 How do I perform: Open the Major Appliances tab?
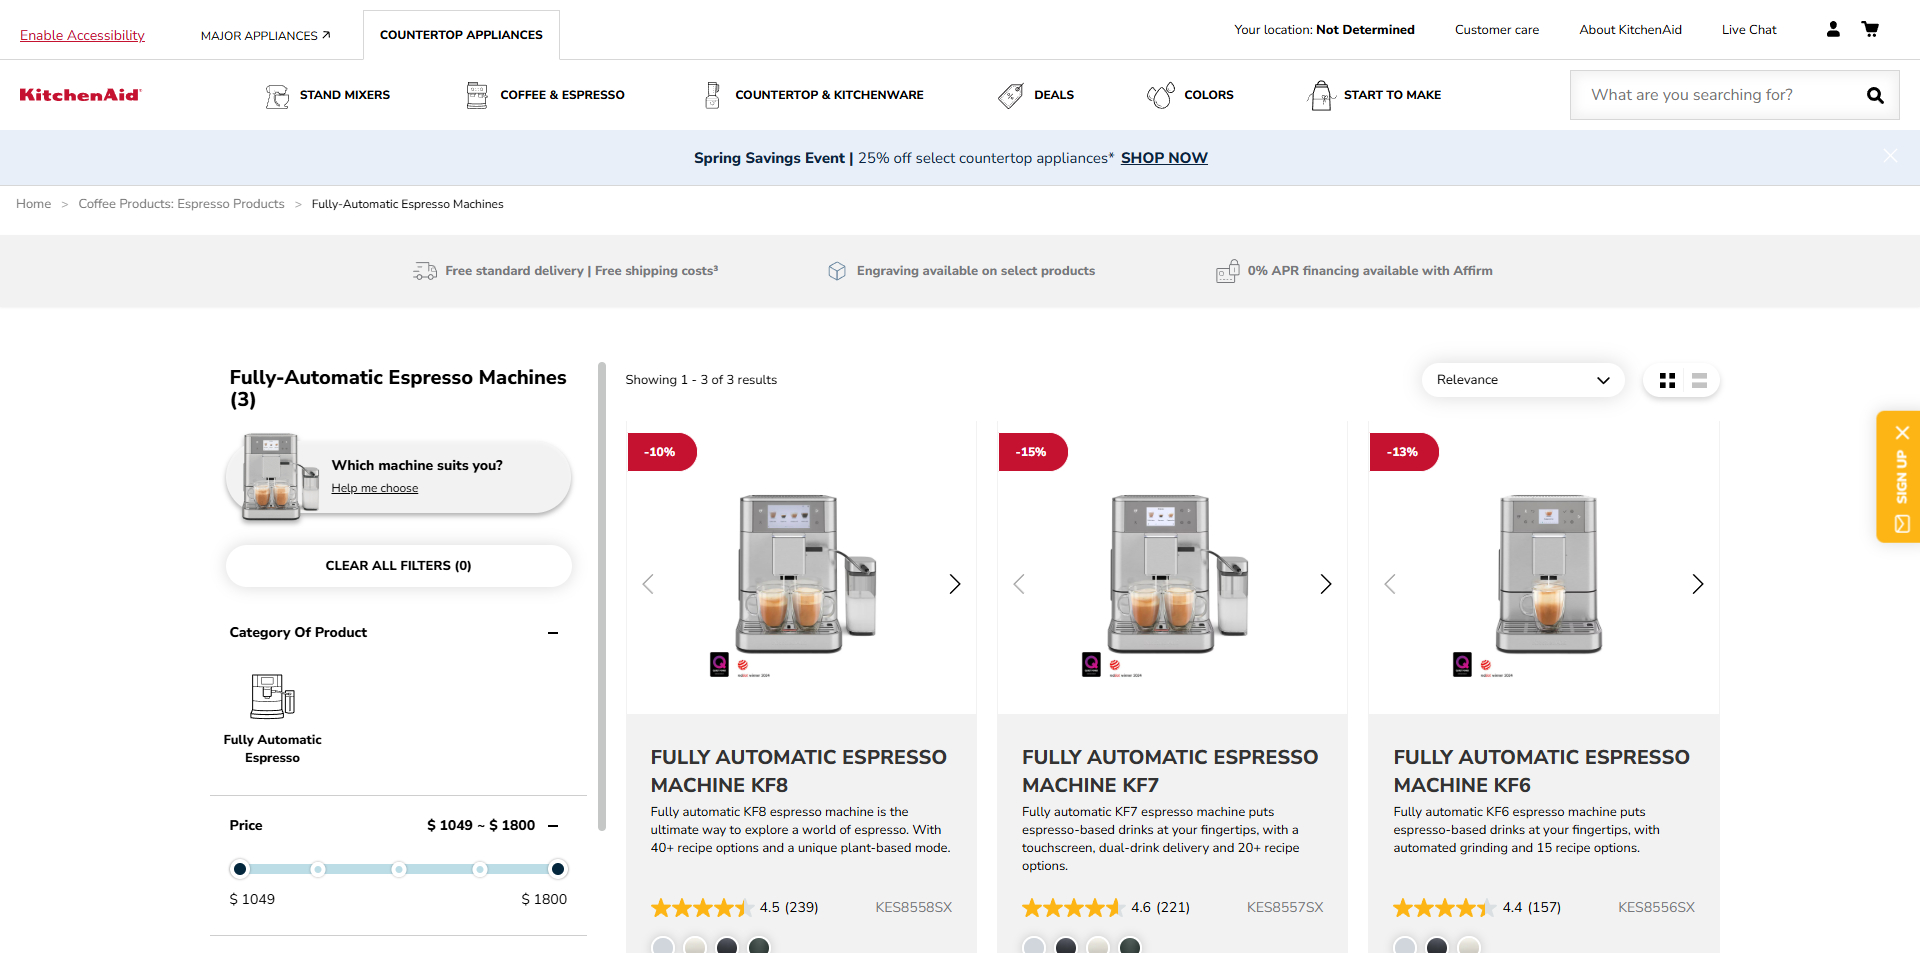point(265,35)
